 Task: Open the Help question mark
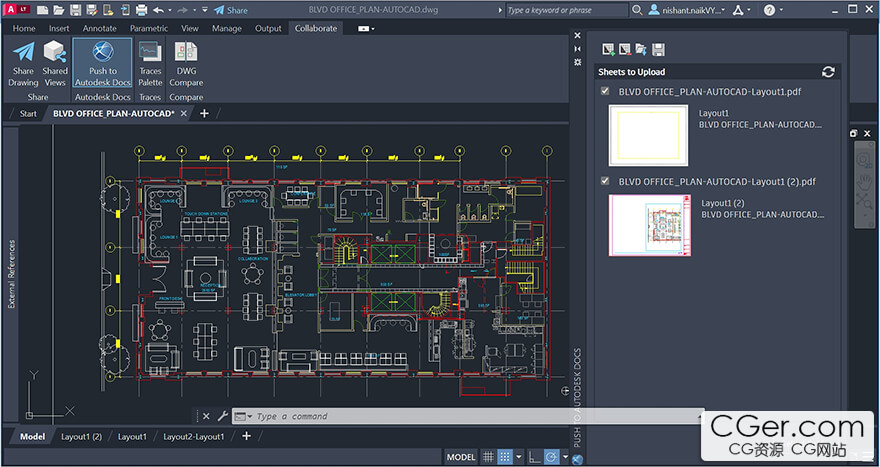pyautogui.click(x=769, y=10)
